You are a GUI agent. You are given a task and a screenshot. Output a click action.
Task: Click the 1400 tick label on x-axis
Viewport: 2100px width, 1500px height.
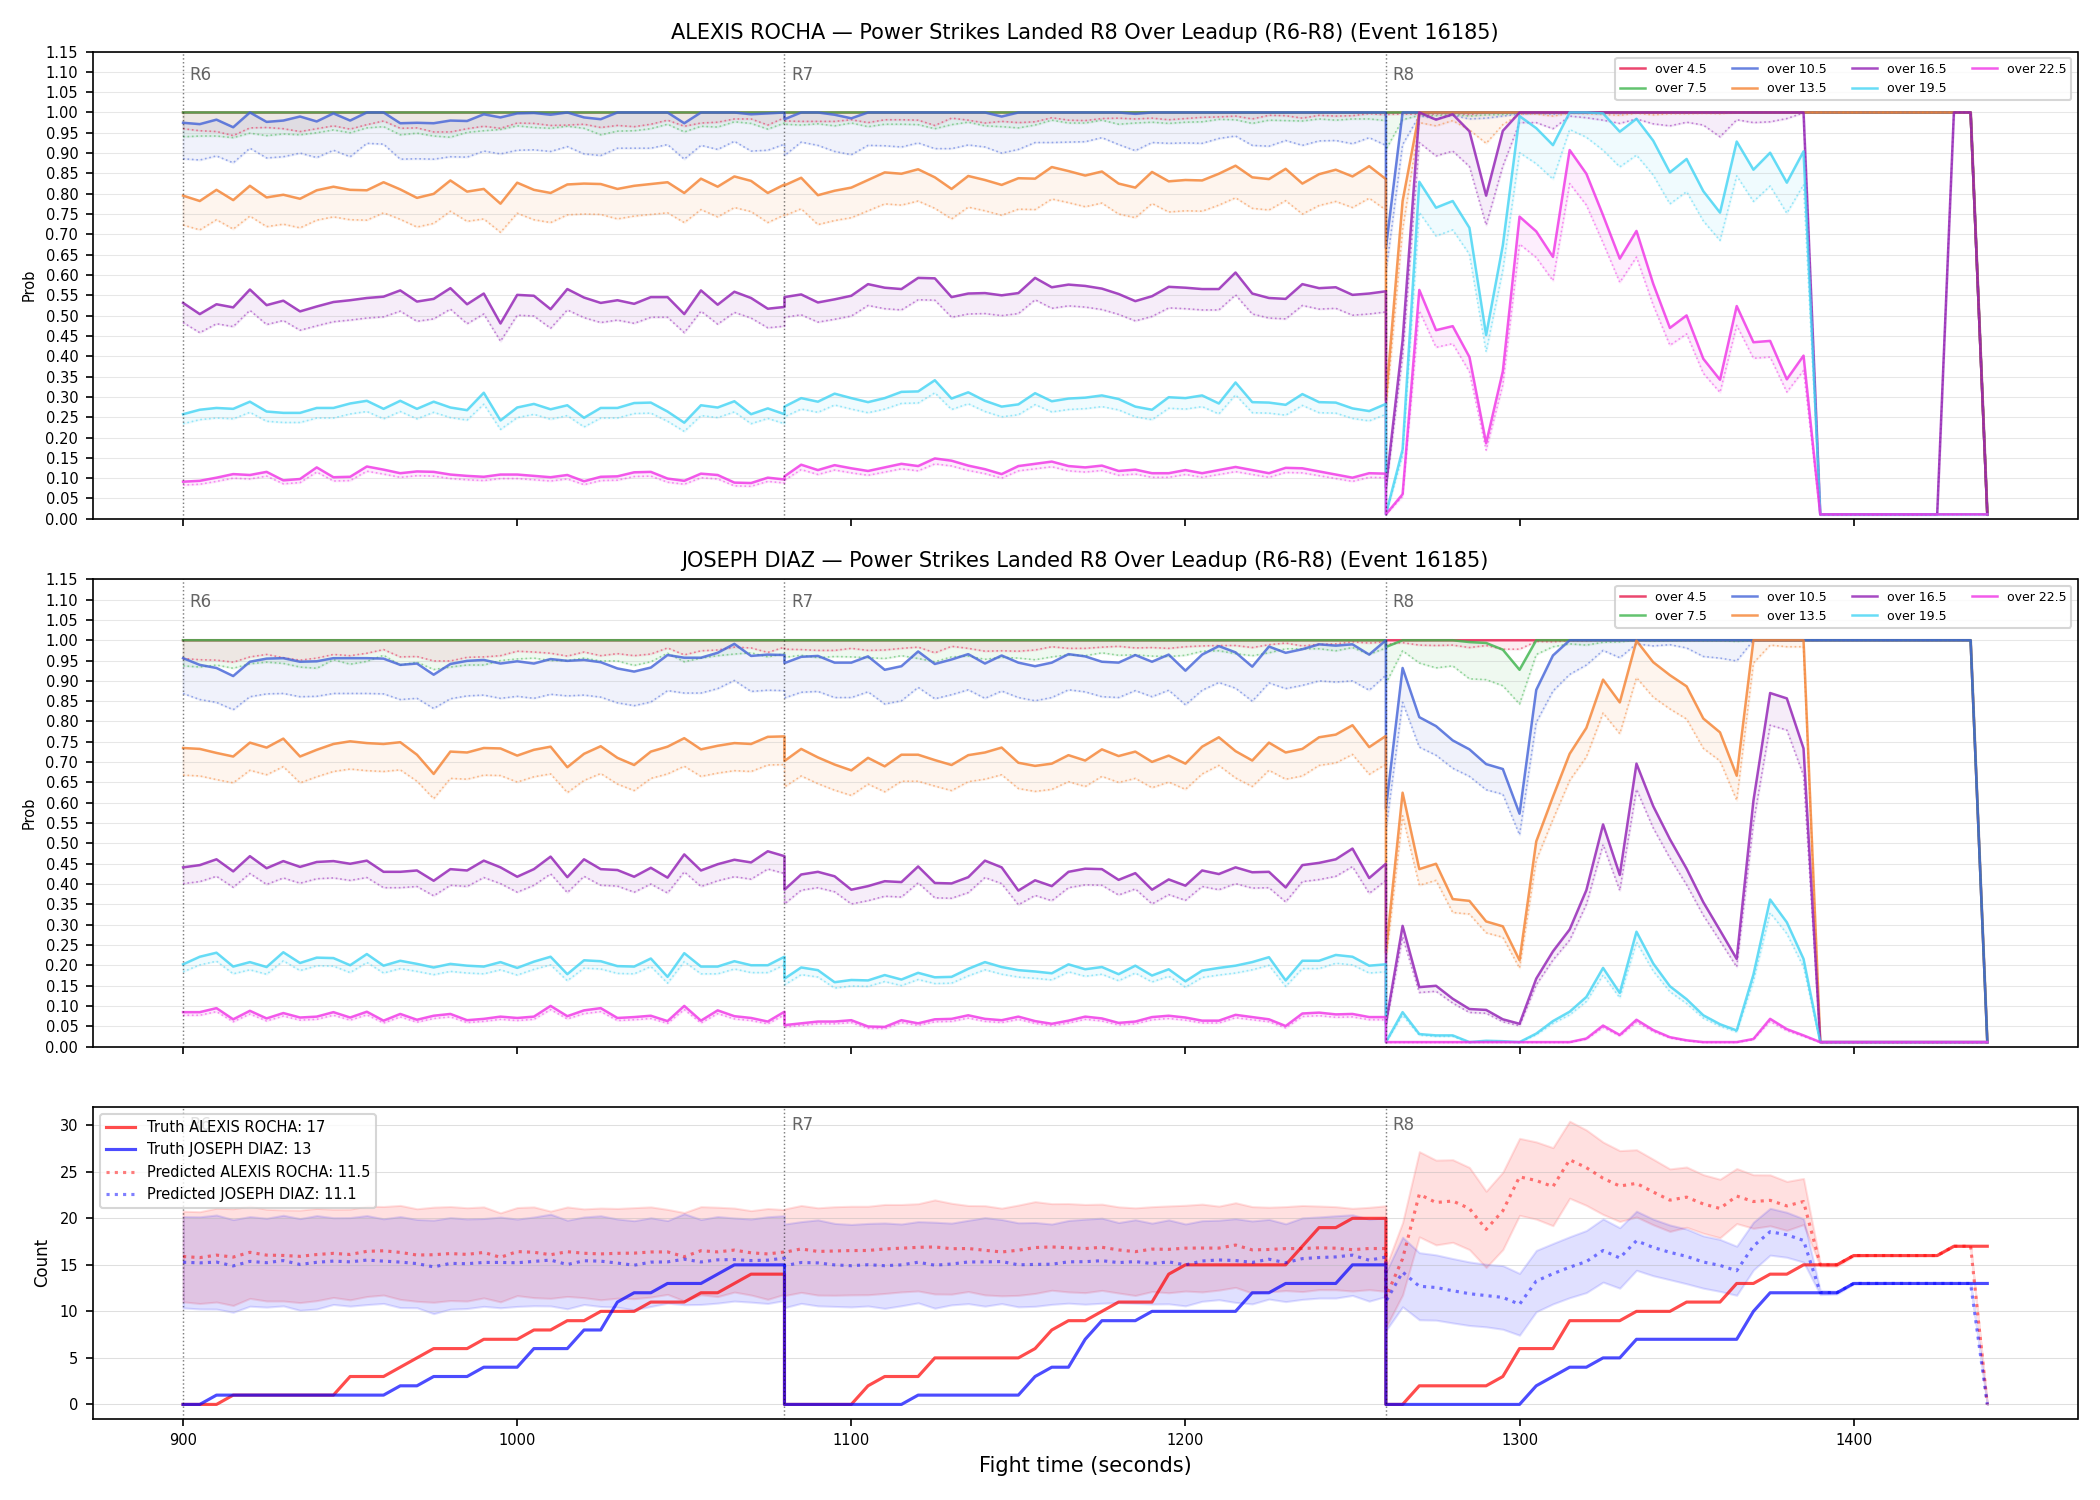[x=1854, y=1439]
